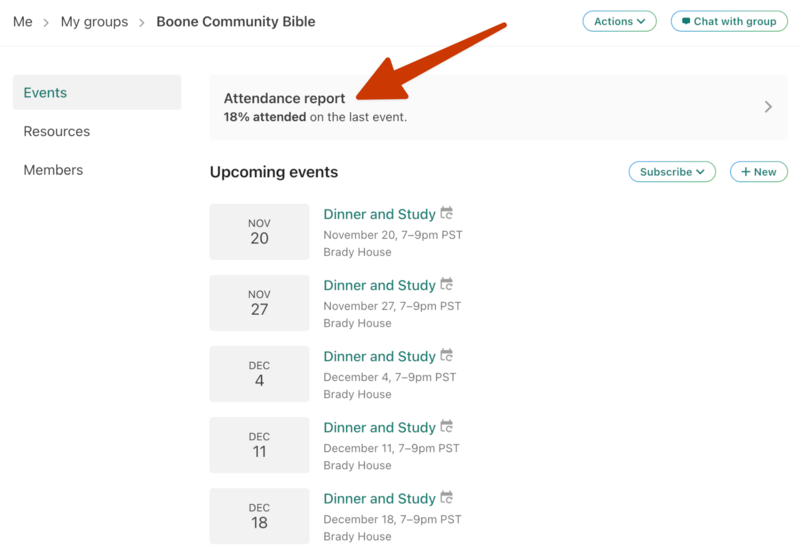Click the NOV 27 date tile
Viewport: 800px width, 554px height.
pos(259,303)
